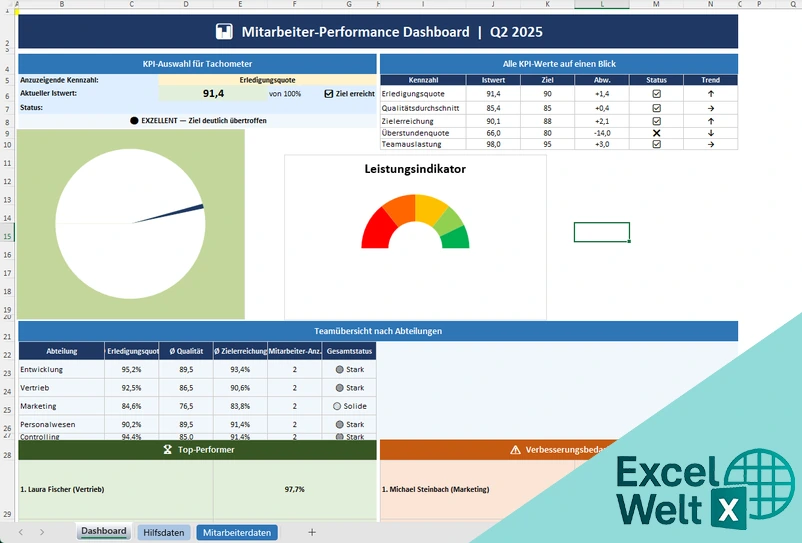The width and height of the screenshot is (802, 543).
Task: Select column header C
Action: coord(131,4)
